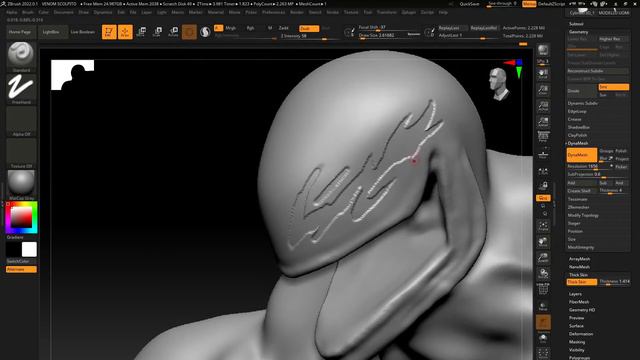
Task: Toggle the Sculptris Pro icon
Action: tap(205, 32)
